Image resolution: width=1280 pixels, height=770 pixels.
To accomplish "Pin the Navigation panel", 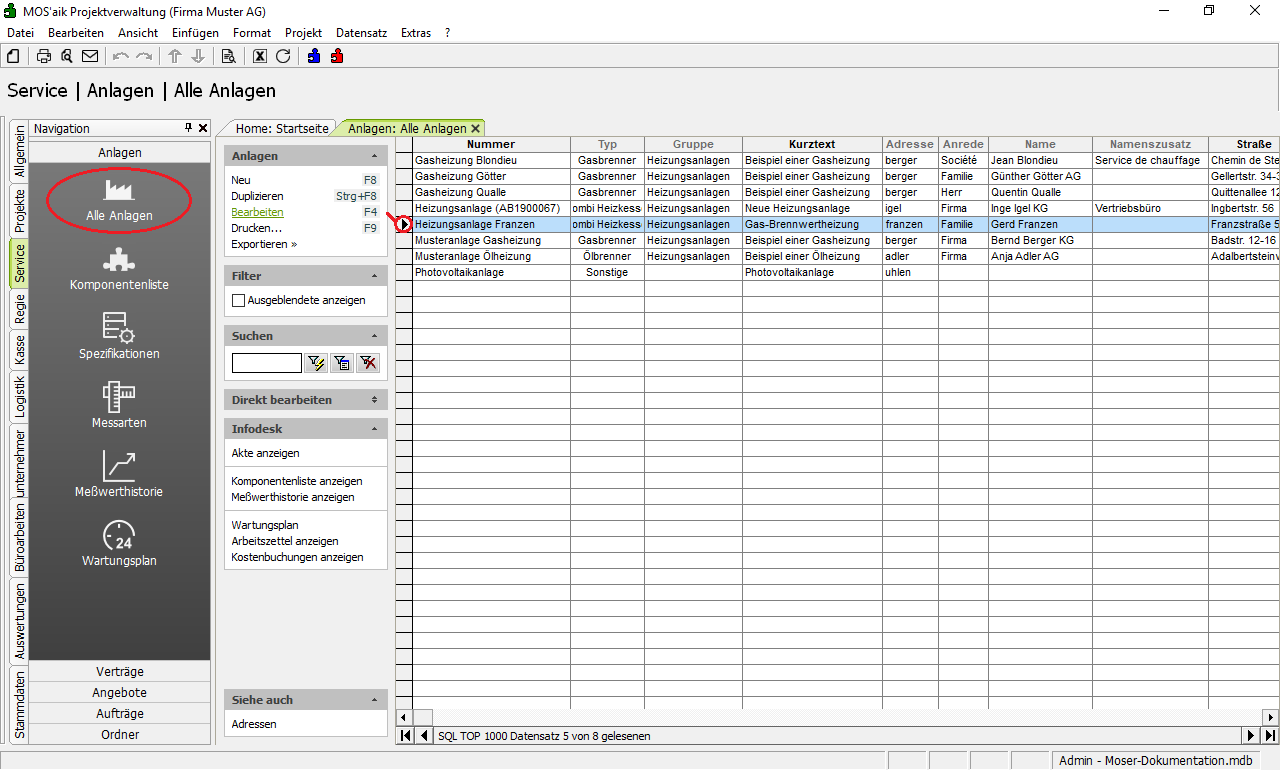I will tap(188, 128).
